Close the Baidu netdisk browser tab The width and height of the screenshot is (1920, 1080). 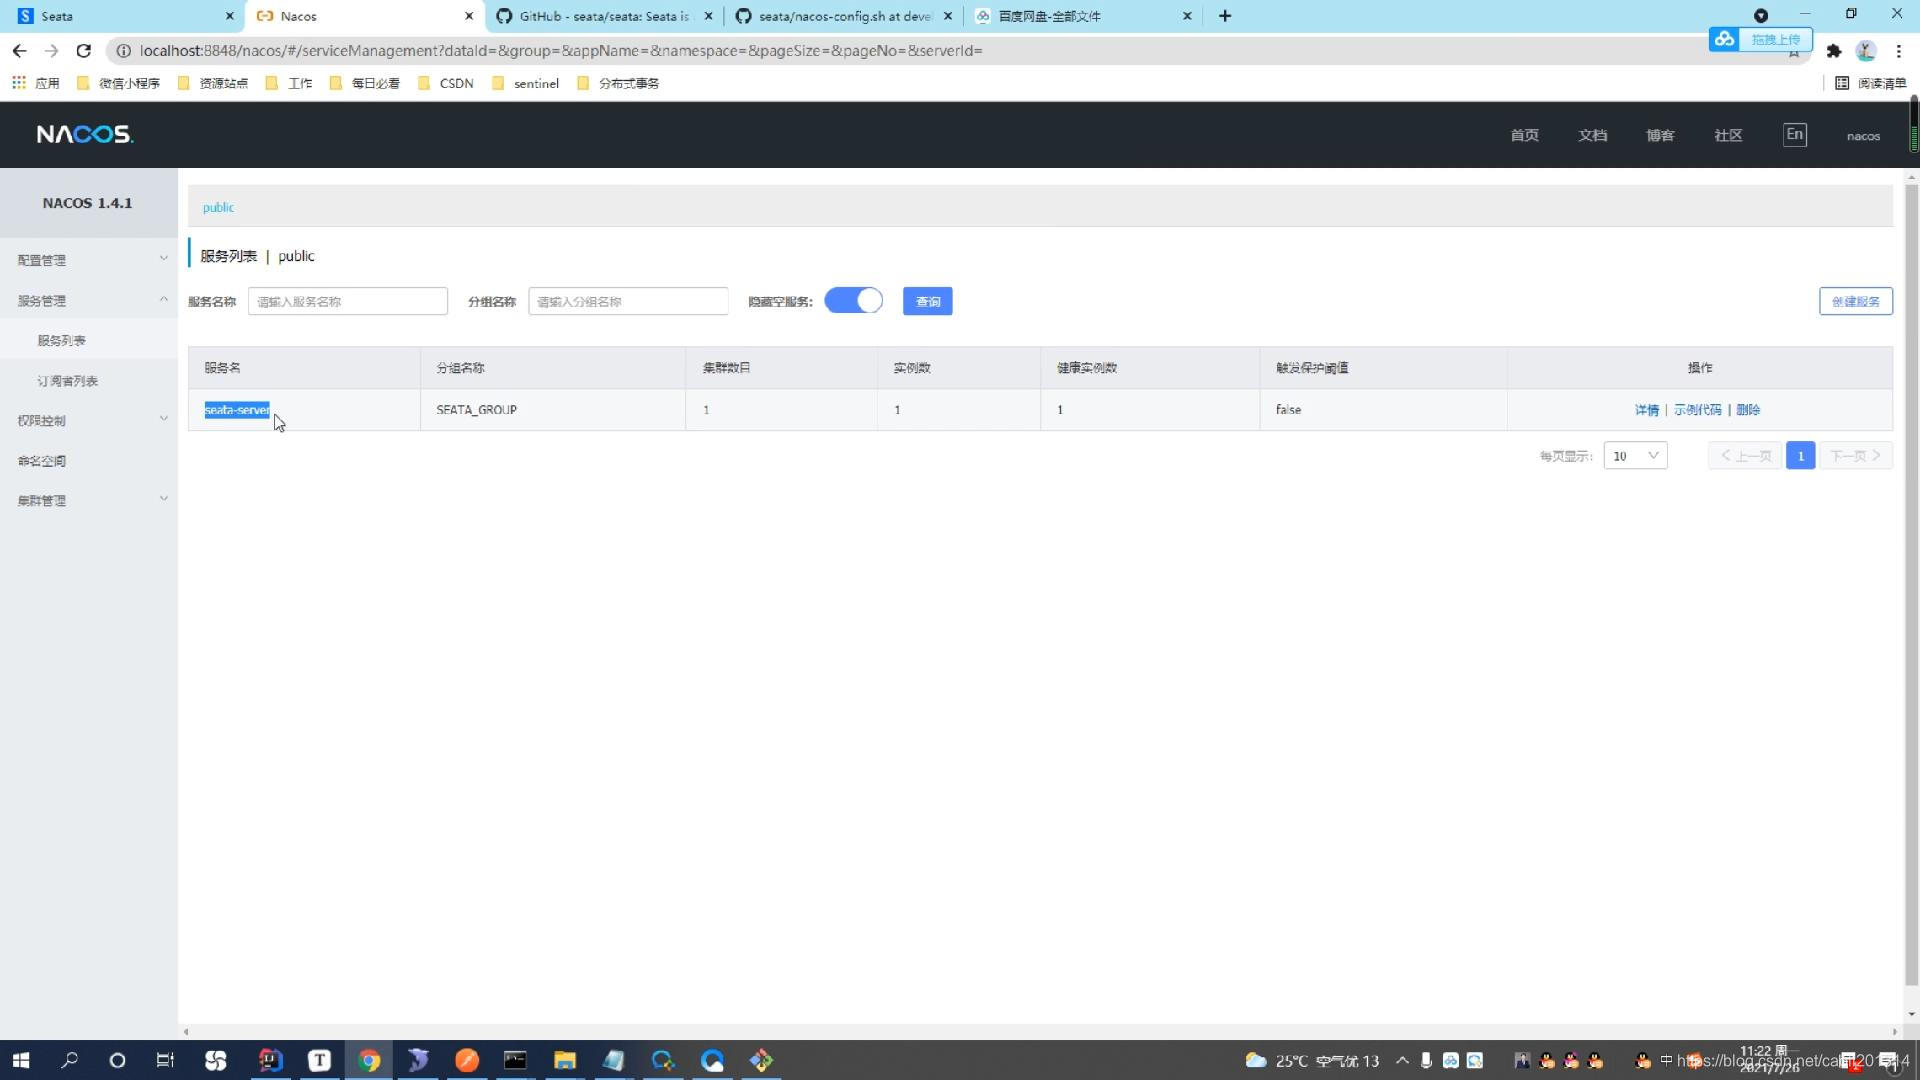pos(1187,16)
